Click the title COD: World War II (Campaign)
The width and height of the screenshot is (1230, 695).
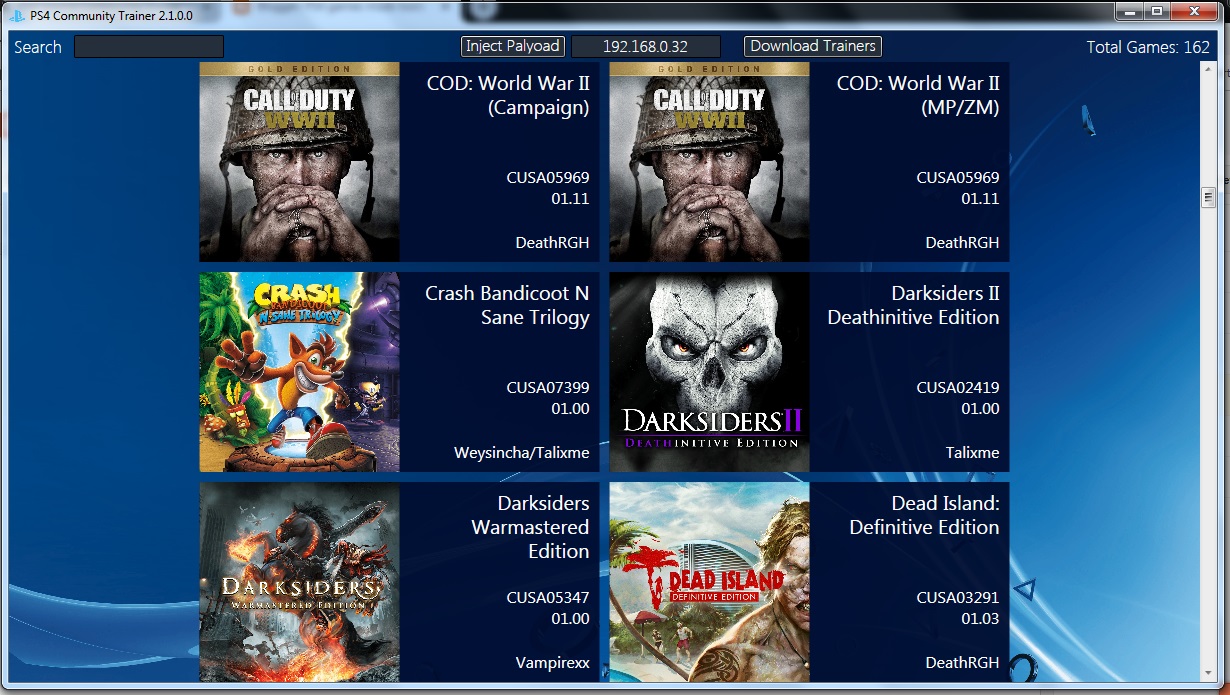pos(508,96)
